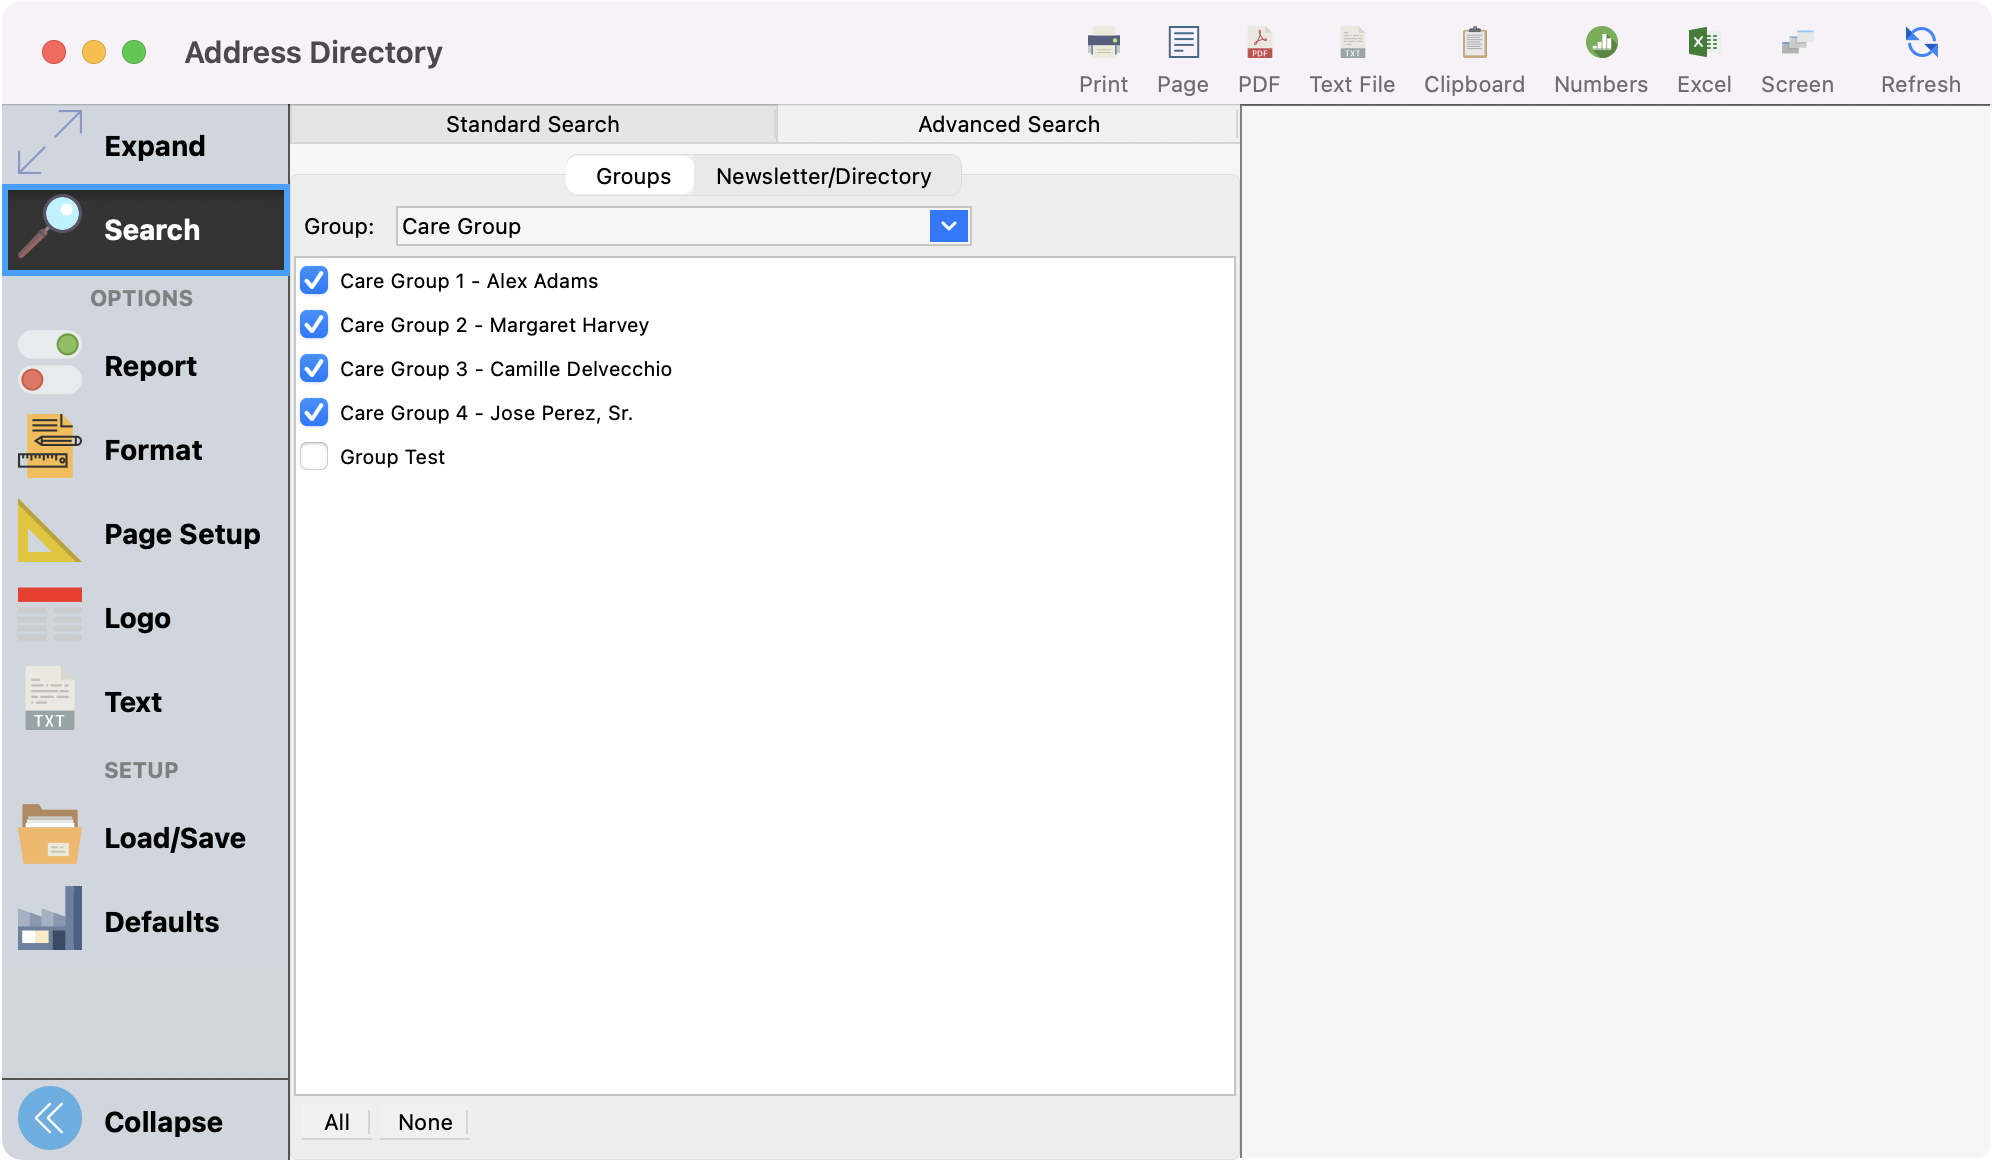This screenshot has width=1992, height=1160.
Task: Export the directory as PDF
Action: (x=1259, y=55)
